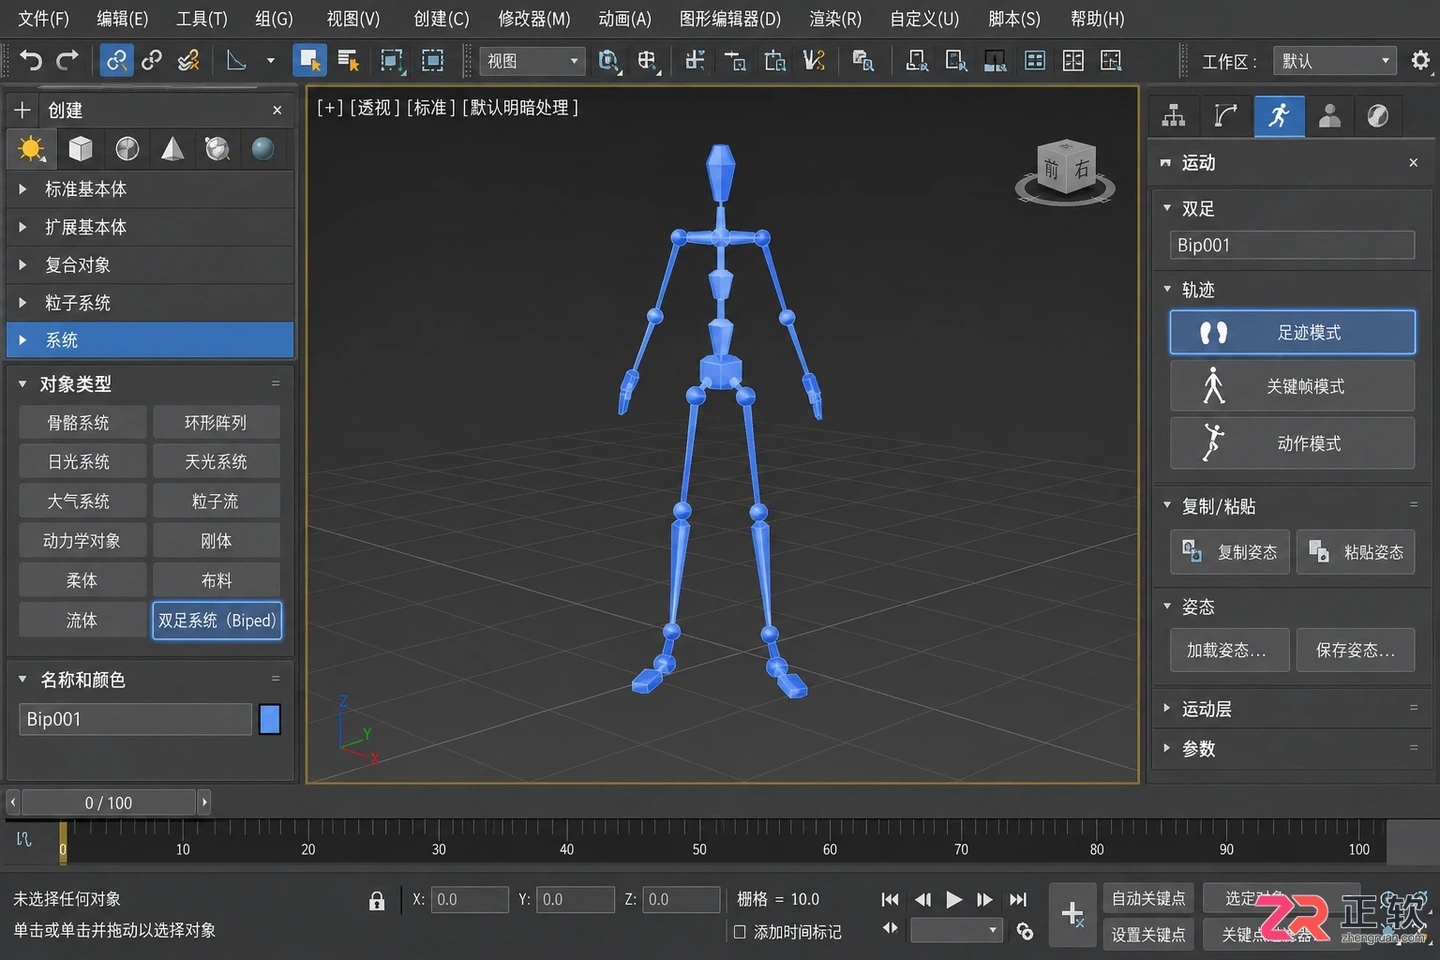This screenshot has width=1440, height=960.
Task: Toggle Keyframe Mode (关键帧模式)
Action: (x=1293, y=386)
